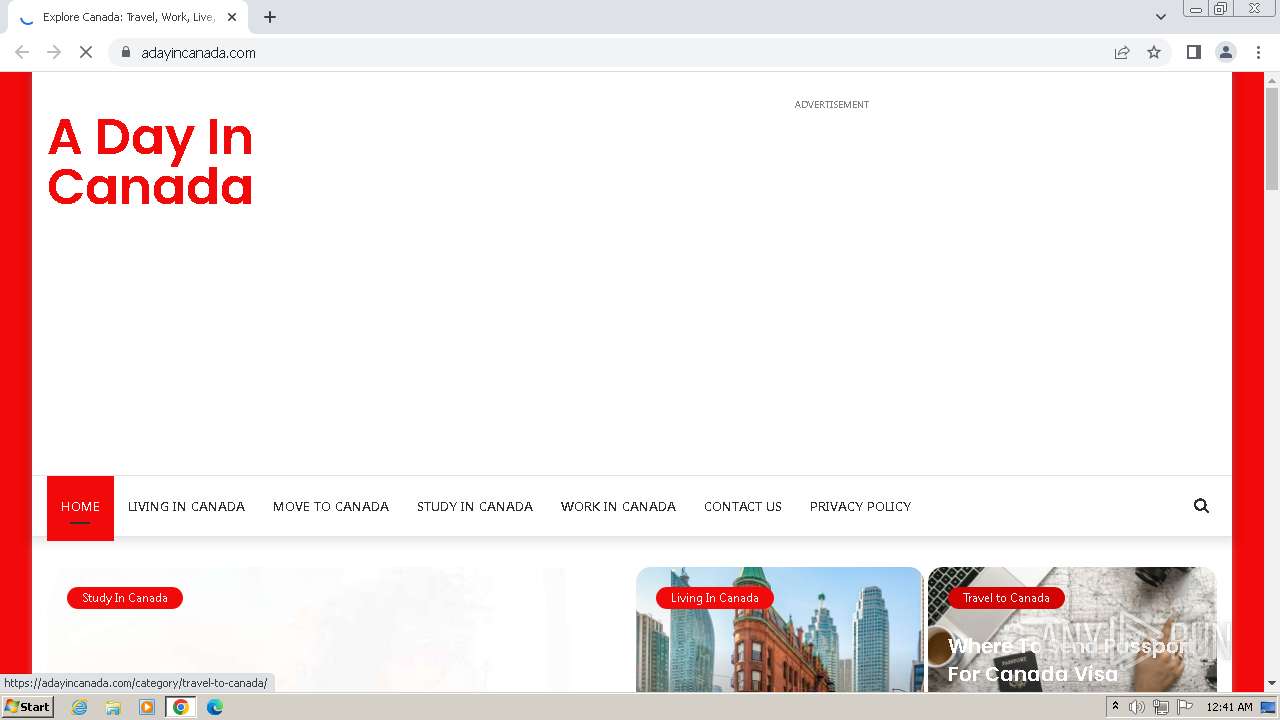Open the A Day In Canada logo

coord(150,162)
